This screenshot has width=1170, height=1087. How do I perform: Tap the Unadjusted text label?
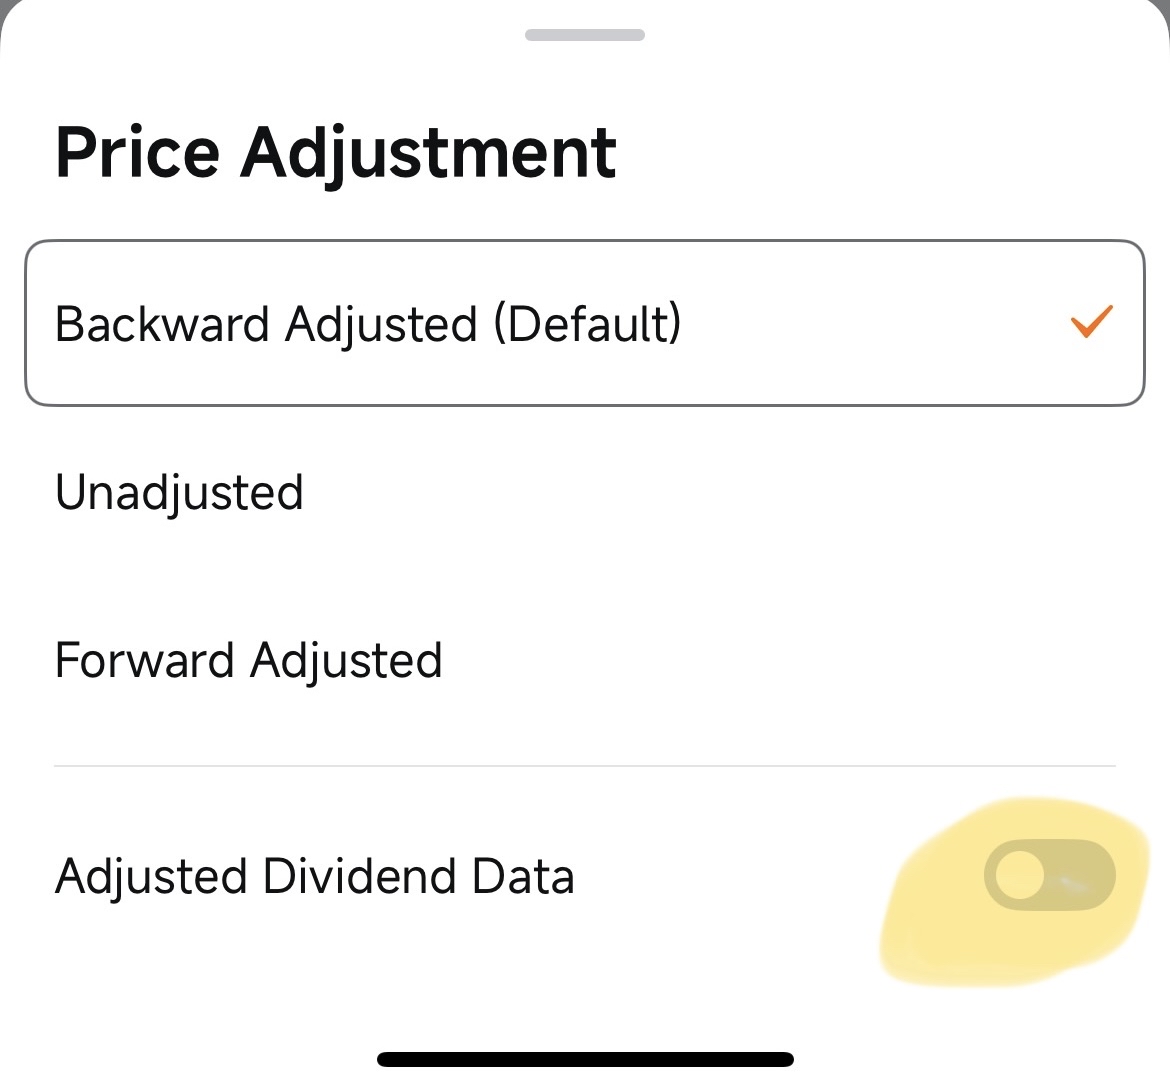click(179, 493)
